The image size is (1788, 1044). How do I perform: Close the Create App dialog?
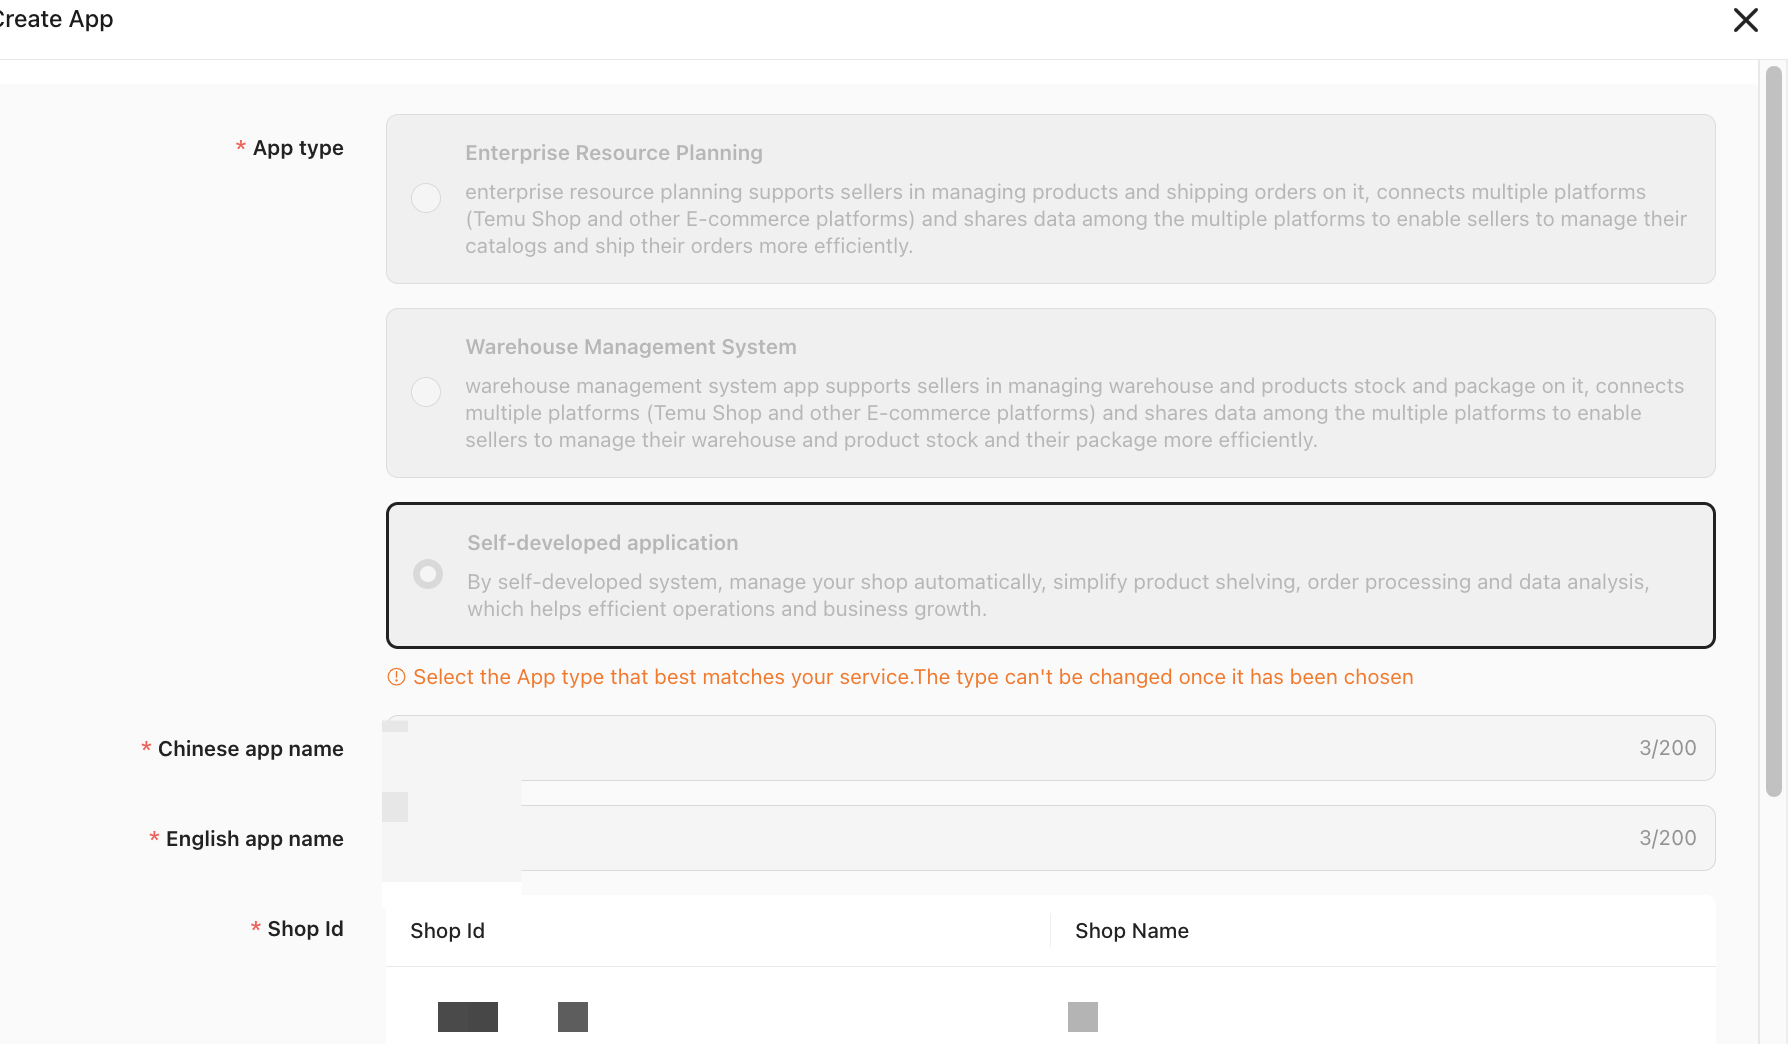point(1745,20)
